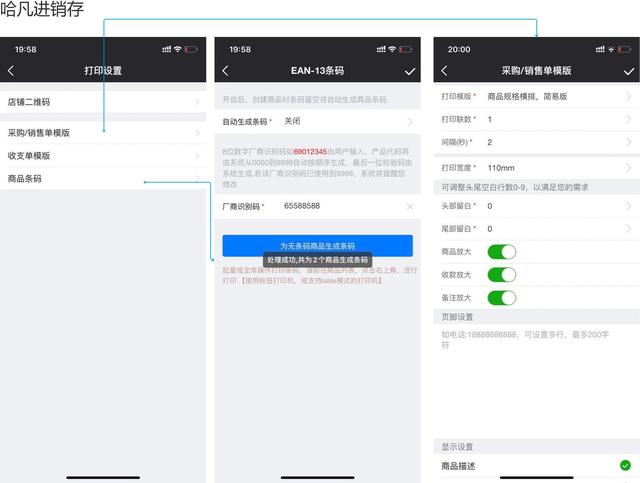Viewport: 640px width, 483px height.
Task: Save 采购/销售单模版 with the checkmark
Action: 629,71
